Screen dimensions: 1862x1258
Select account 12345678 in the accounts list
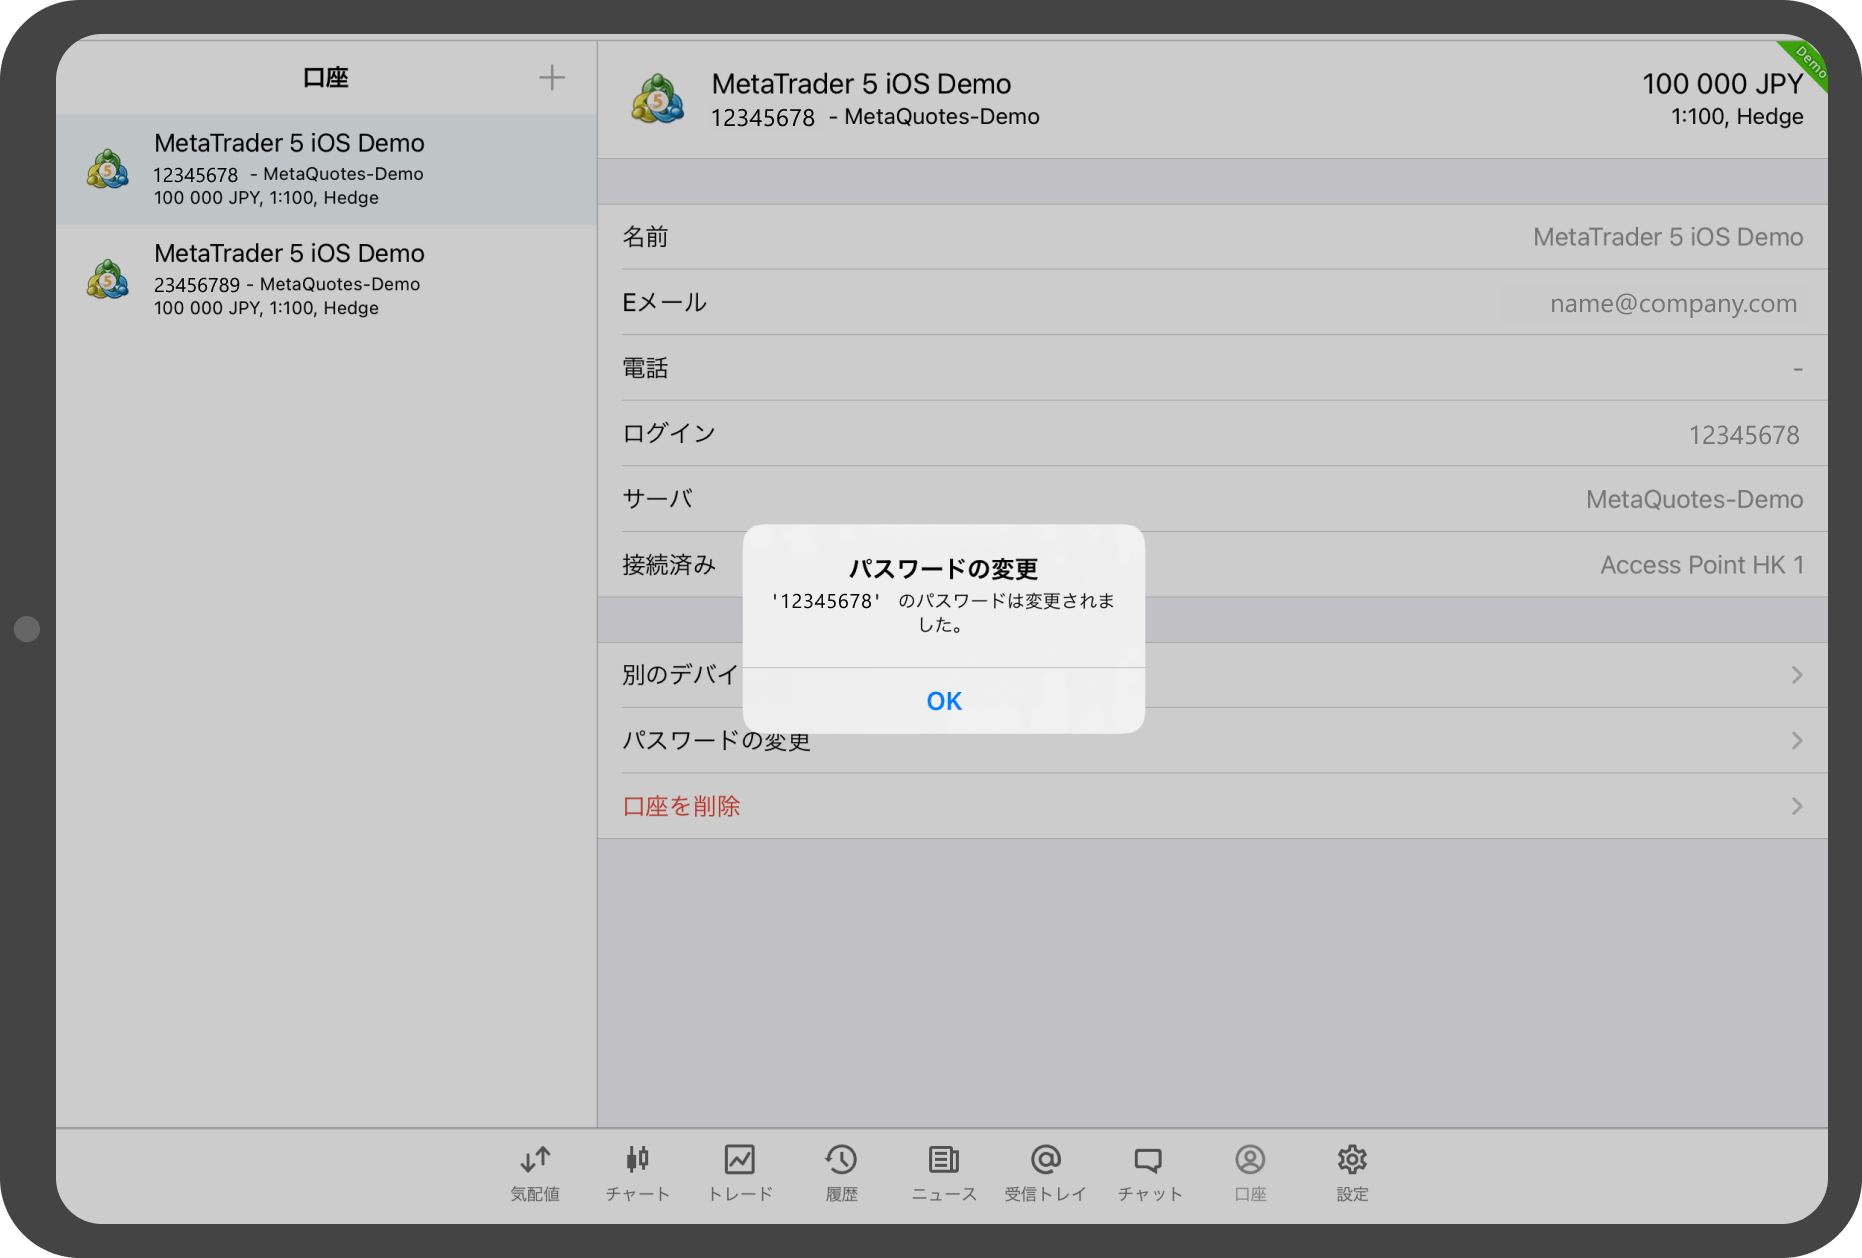coord(326,169)
